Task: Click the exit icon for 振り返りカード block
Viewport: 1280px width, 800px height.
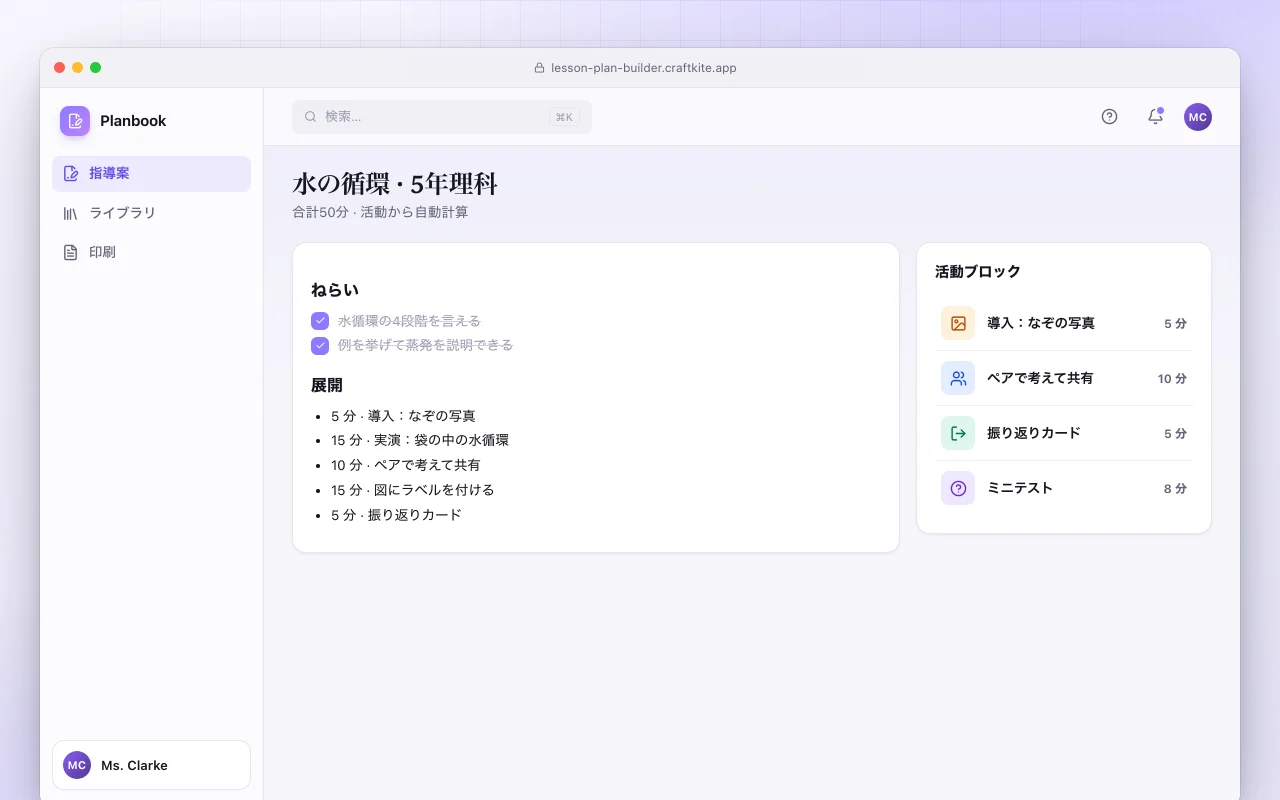Action: pyautogui.click(x=958, y=433)
